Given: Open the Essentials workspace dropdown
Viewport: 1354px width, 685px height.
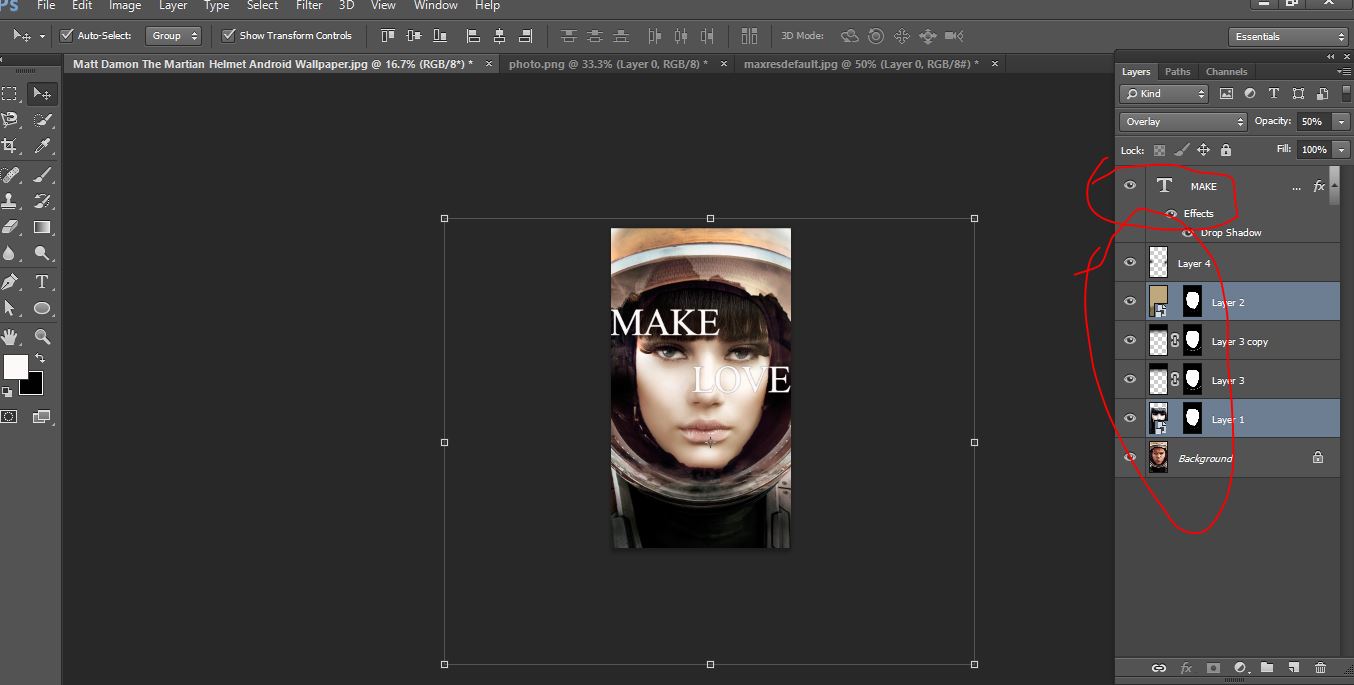Looking at the screenshot, I should 1289,37.
